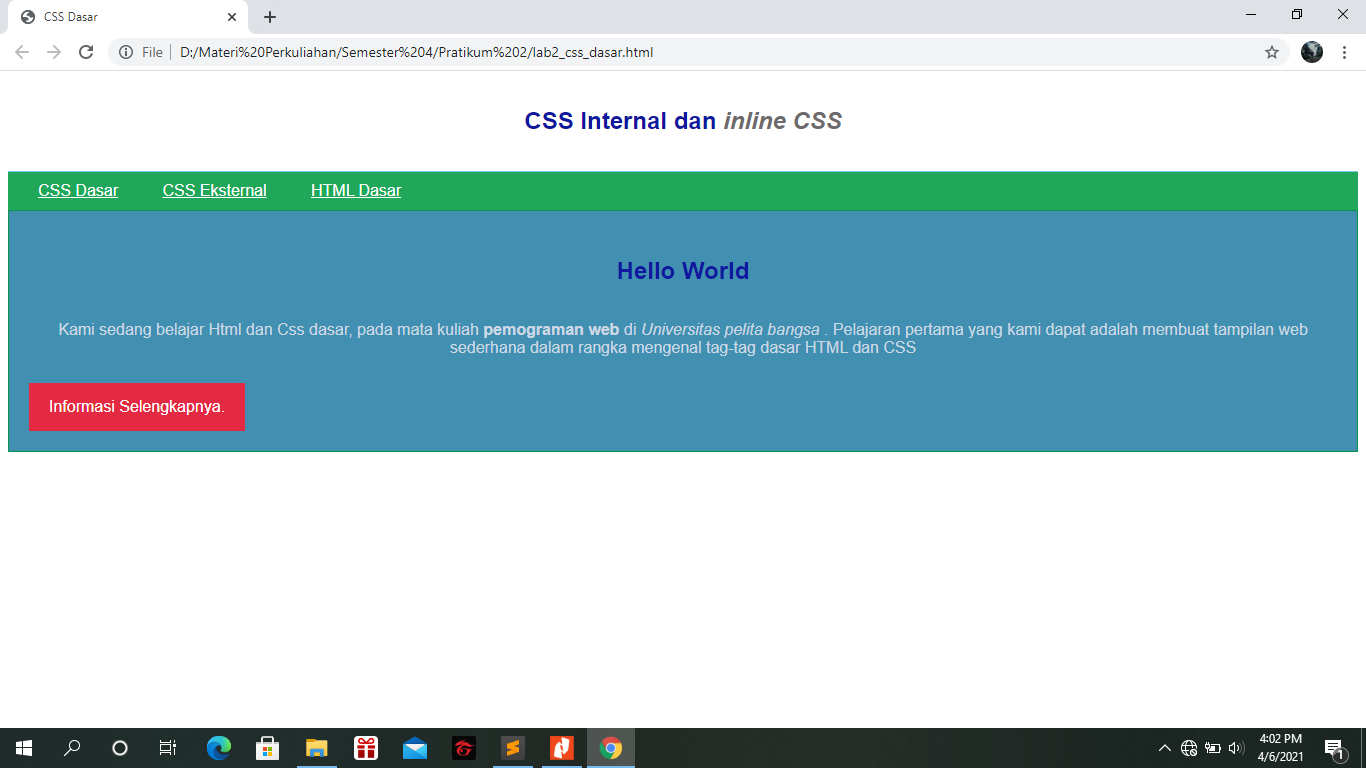Click the browser Forward arrow

[54, 52]
